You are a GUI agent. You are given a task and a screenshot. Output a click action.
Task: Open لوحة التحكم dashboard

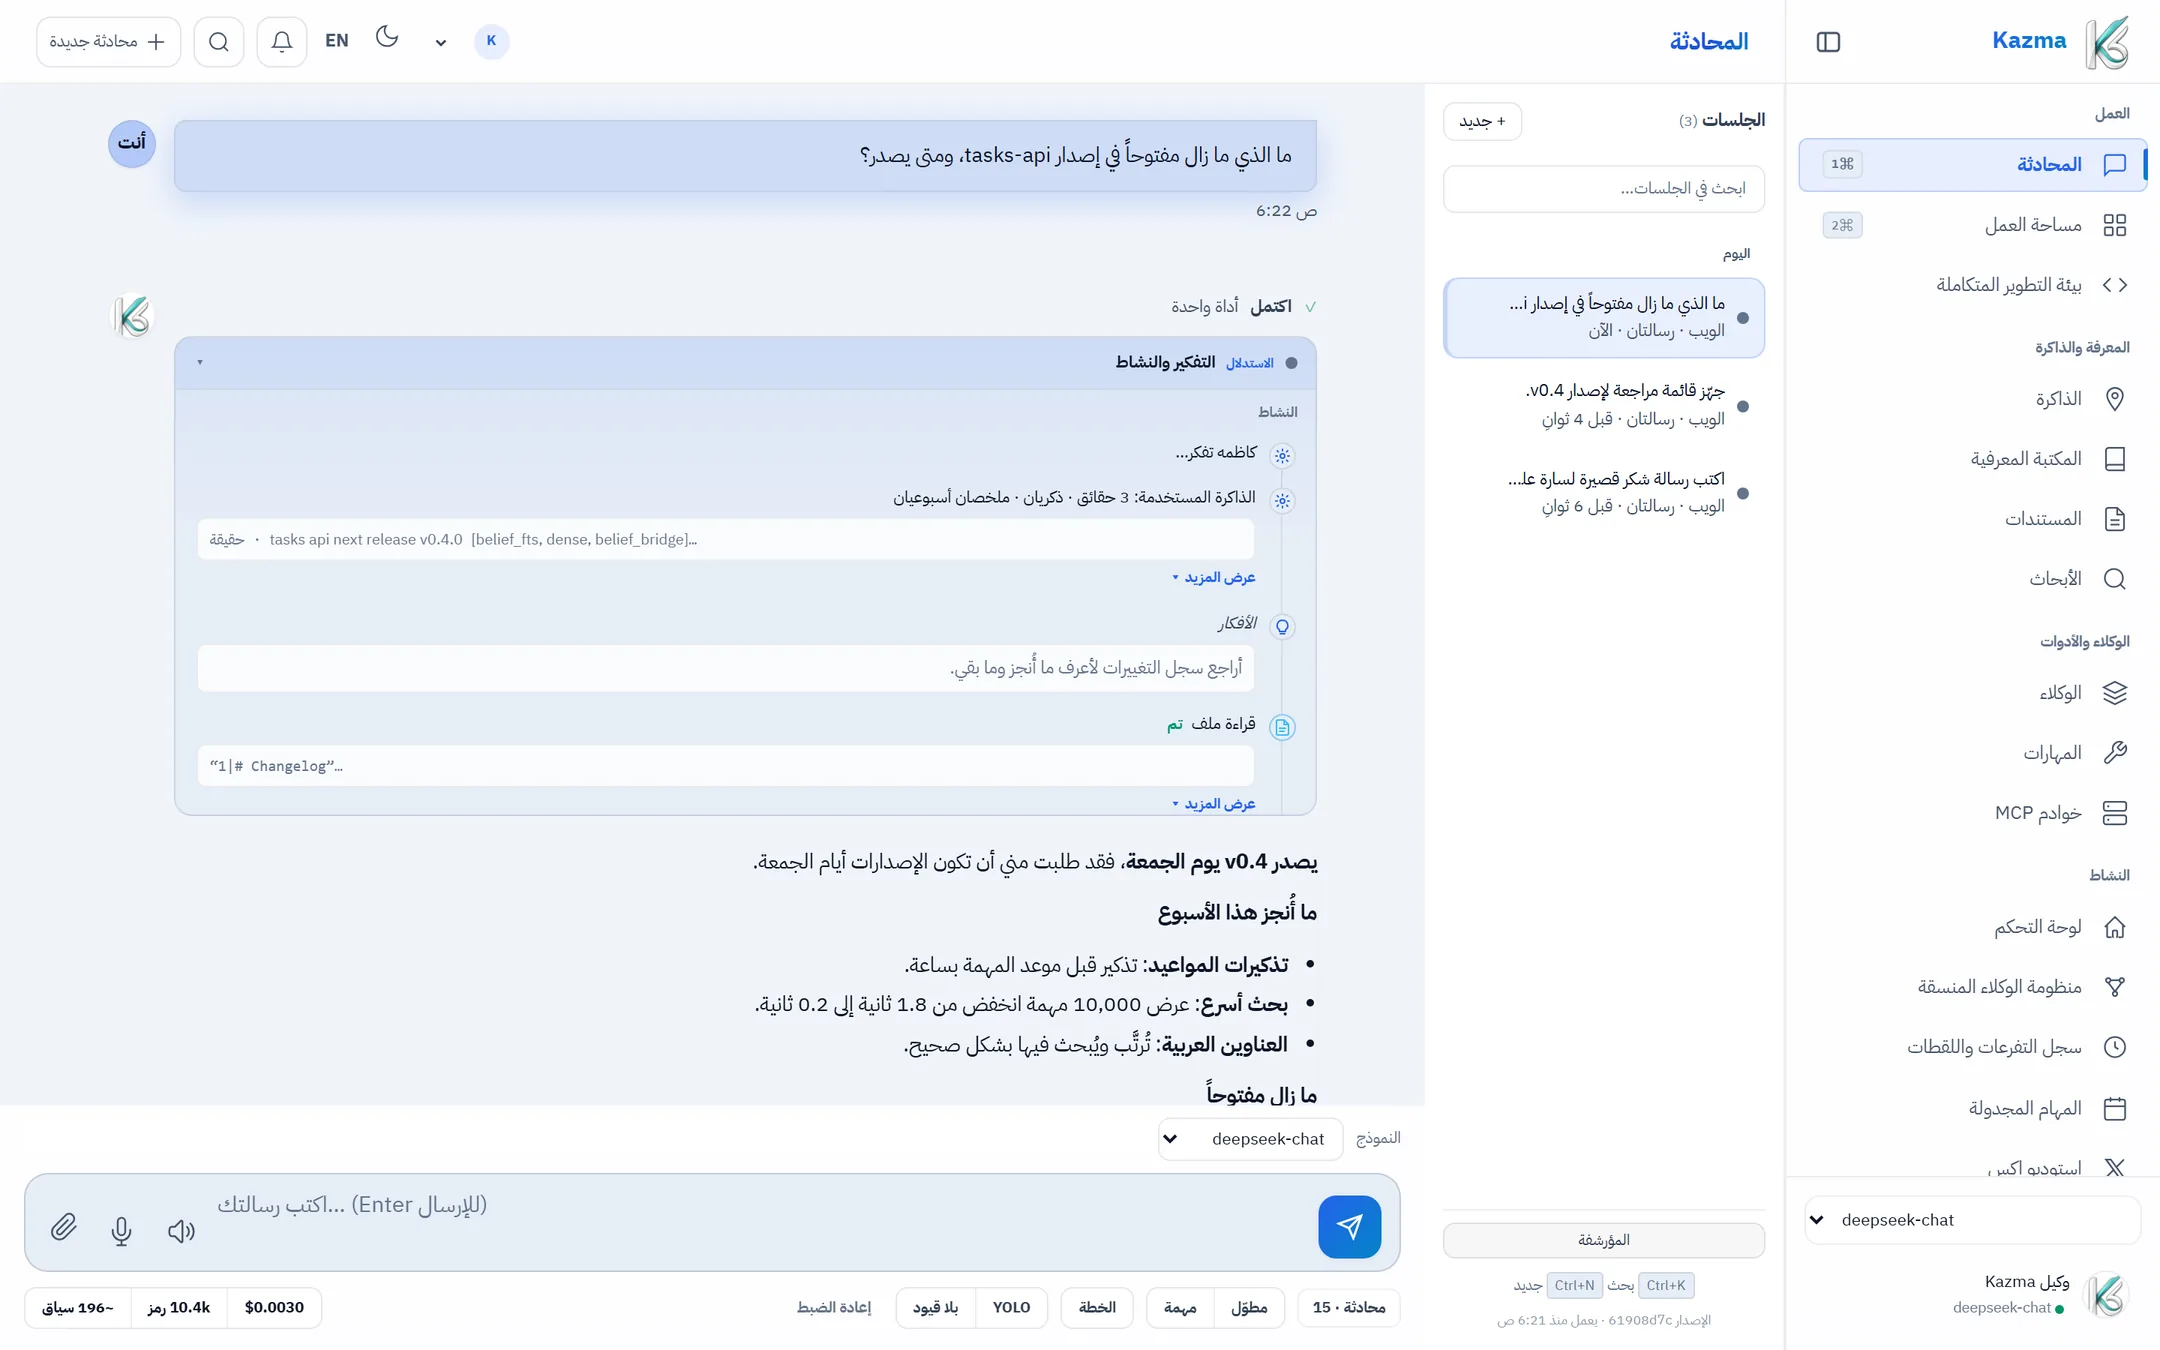point(1972,927)
